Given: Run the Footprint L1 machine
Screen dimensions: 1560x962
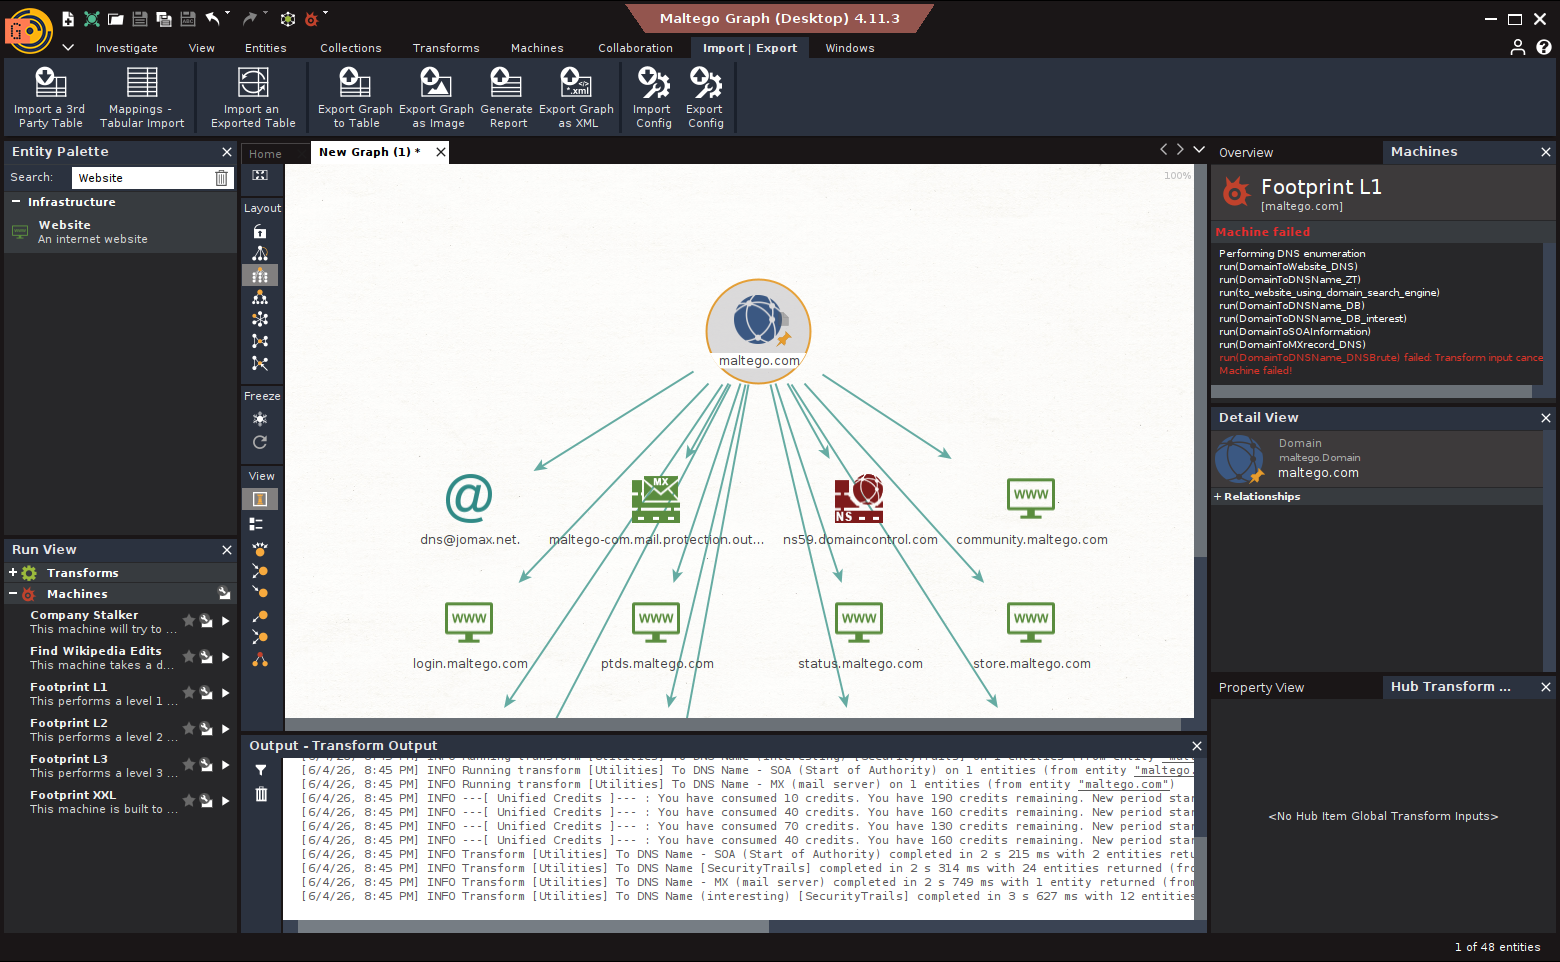Looking at the screenshot, I should click(226, 693).
